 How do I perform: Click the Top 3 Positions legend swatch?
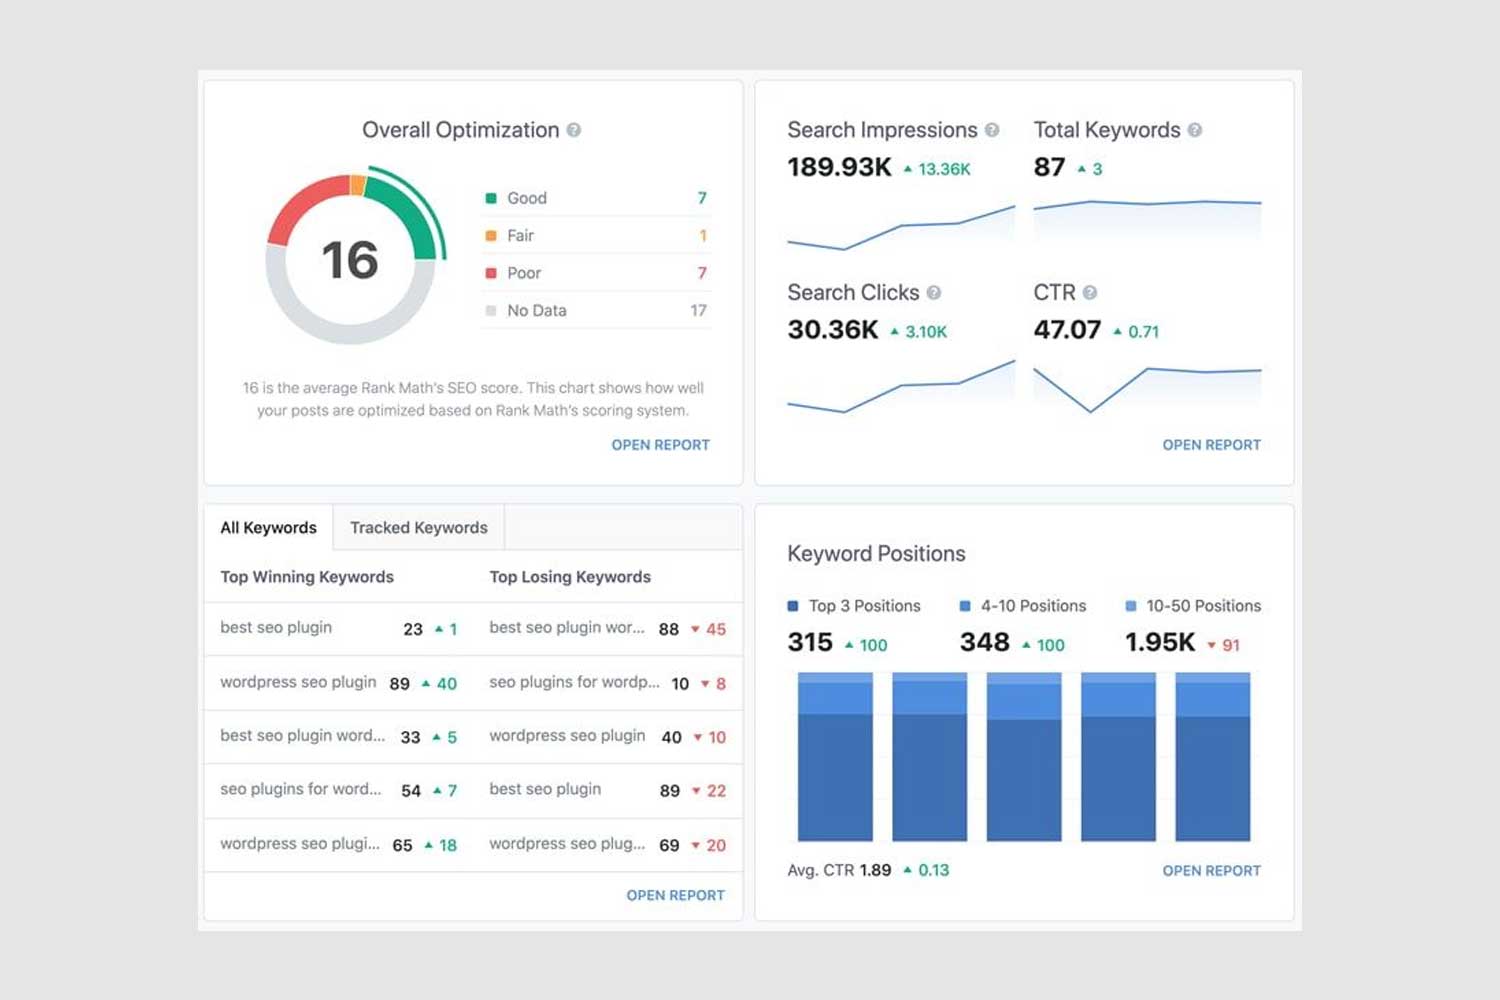793,606
